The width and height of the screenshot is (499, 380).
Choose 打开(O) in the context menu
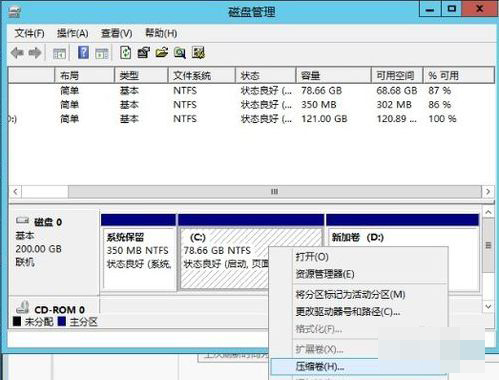tap(312, 257)
